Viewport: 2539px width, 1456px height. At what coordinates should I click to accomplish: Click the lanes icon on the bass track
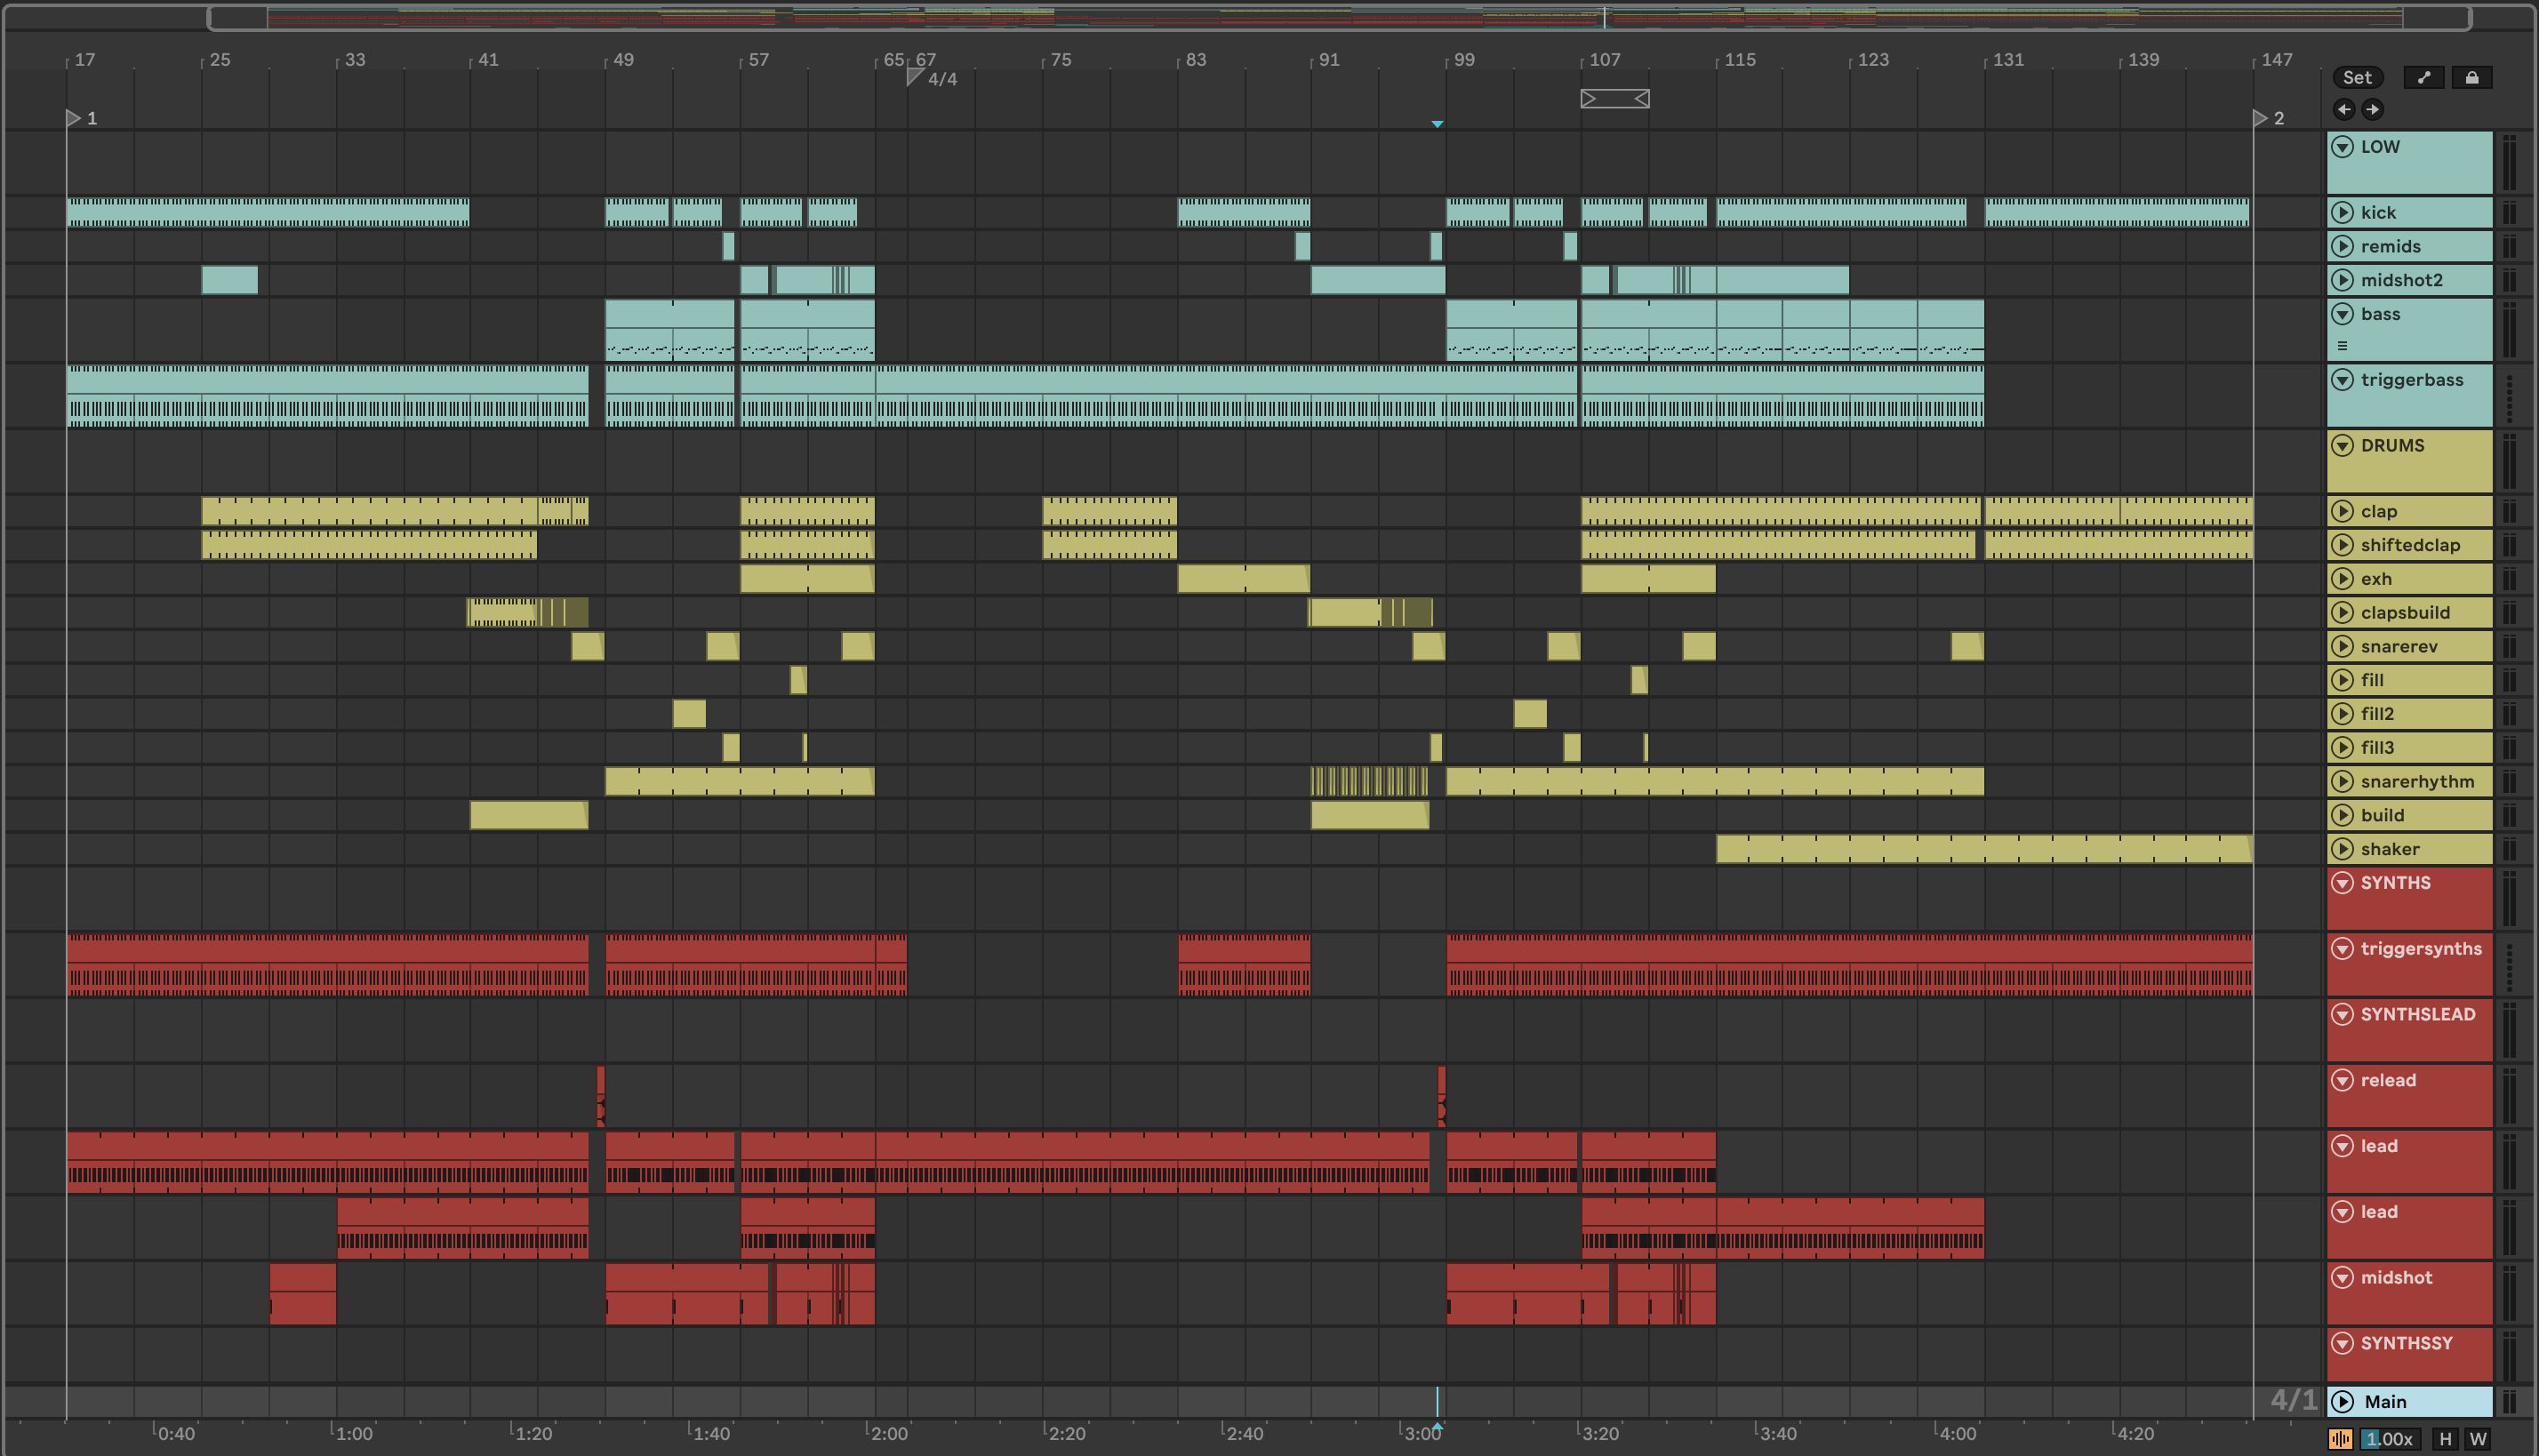pos(2342,346)
